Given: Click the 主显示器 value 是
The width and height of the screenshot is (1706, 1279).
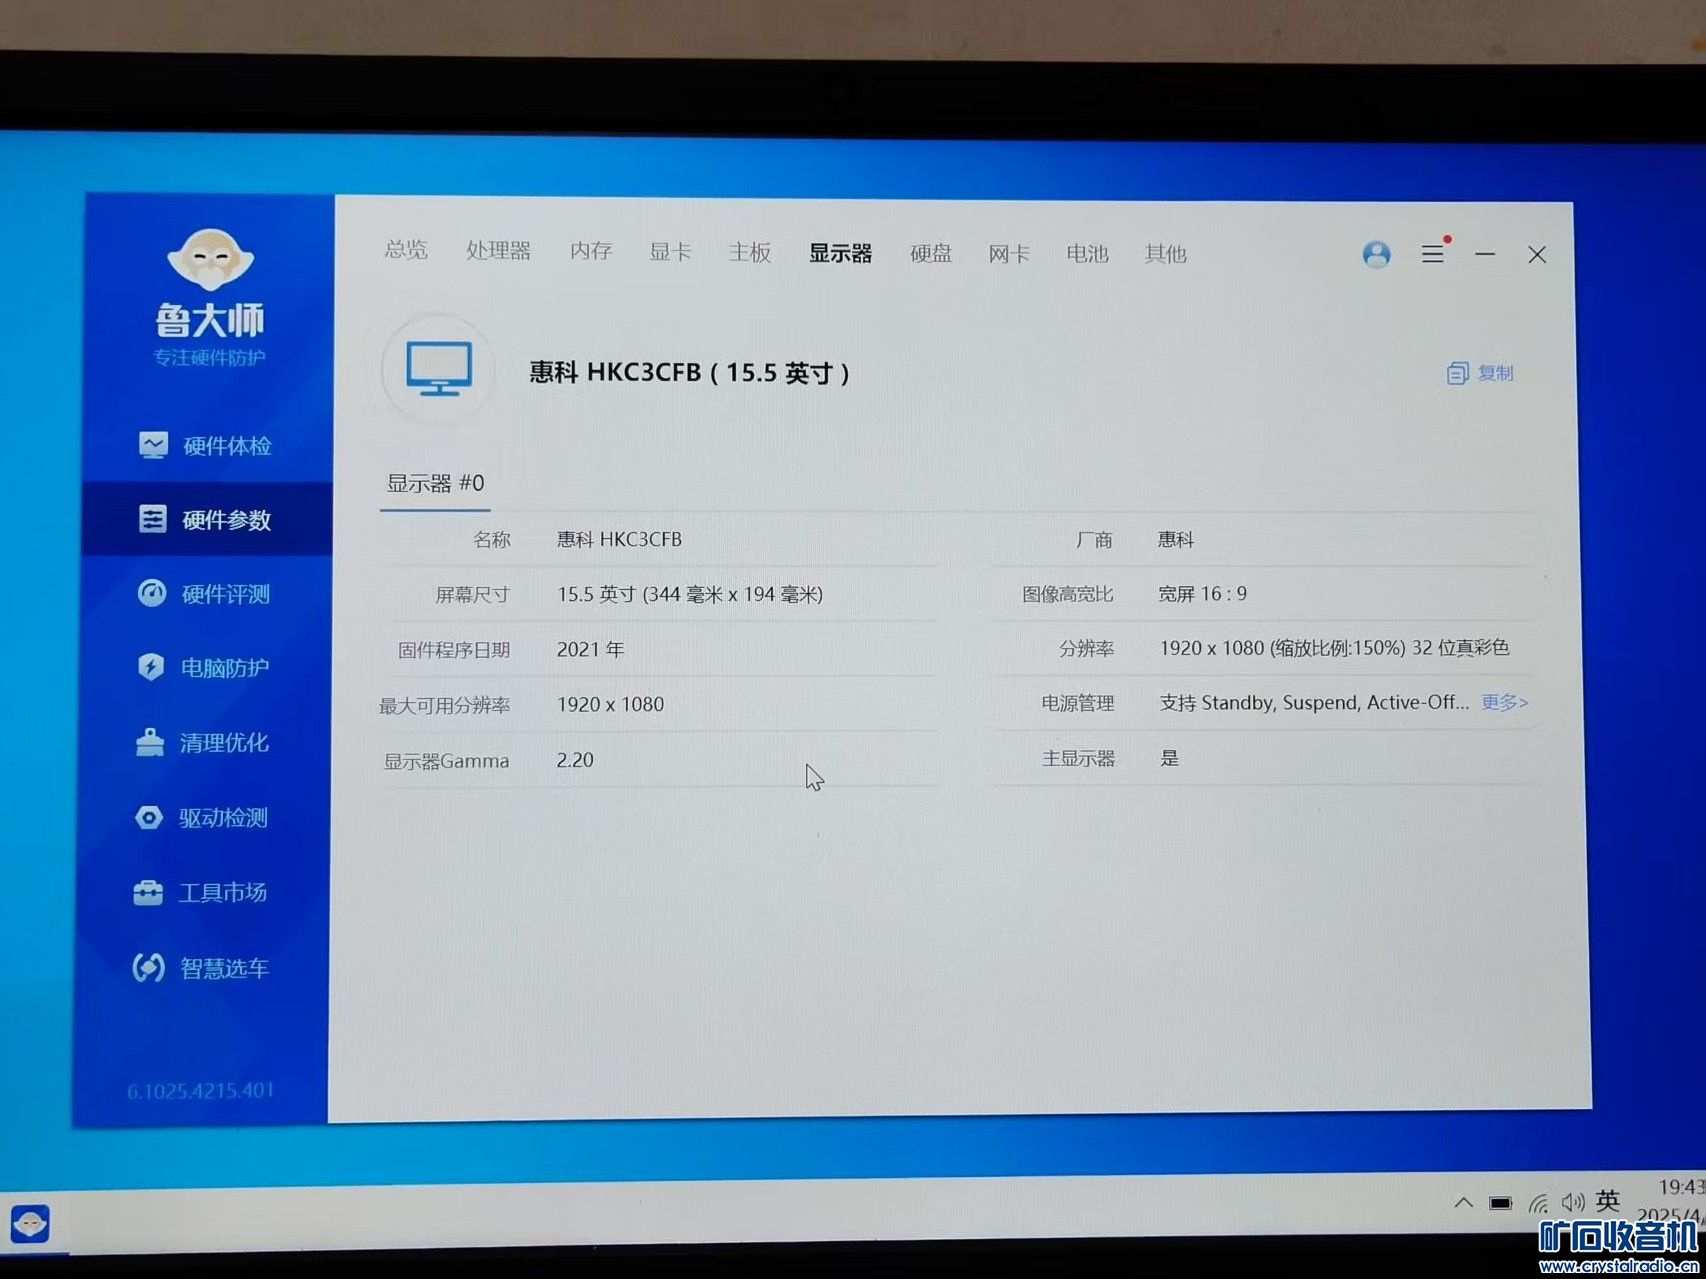Looking at the screenshot, I should (1169, 758).
